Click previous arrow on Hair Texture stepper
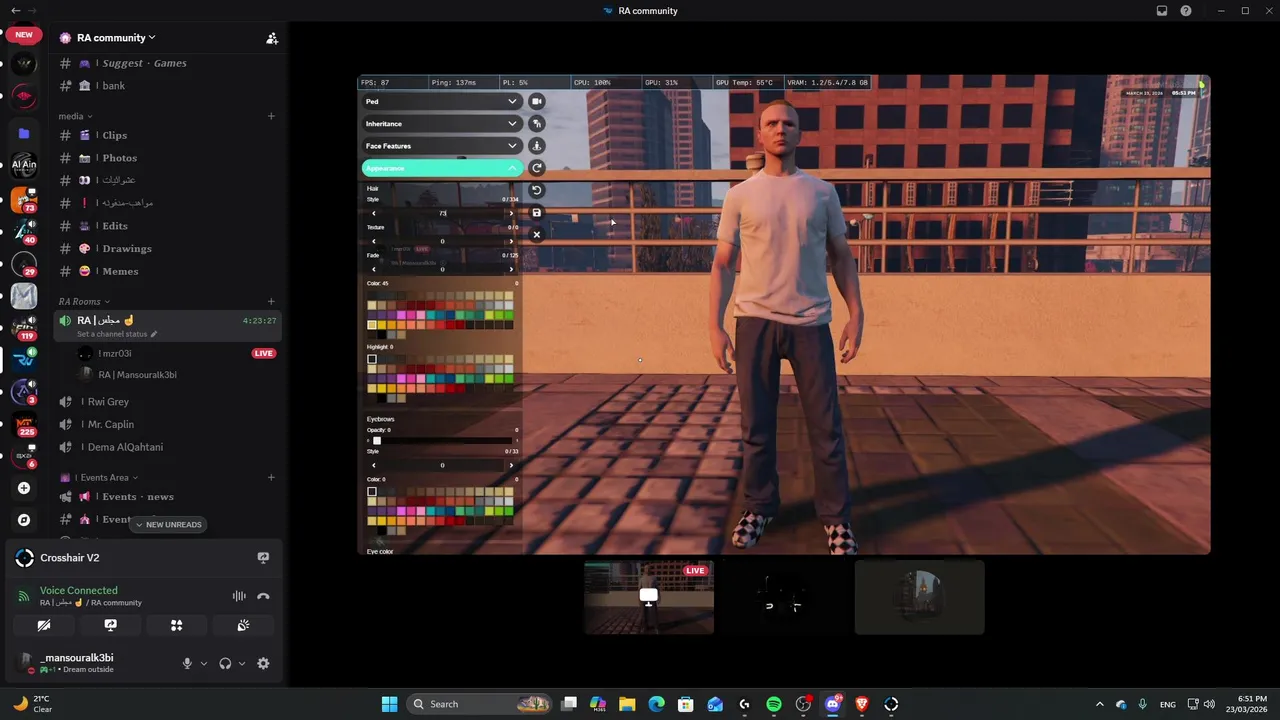1280x720 pixels. [374, 241]
